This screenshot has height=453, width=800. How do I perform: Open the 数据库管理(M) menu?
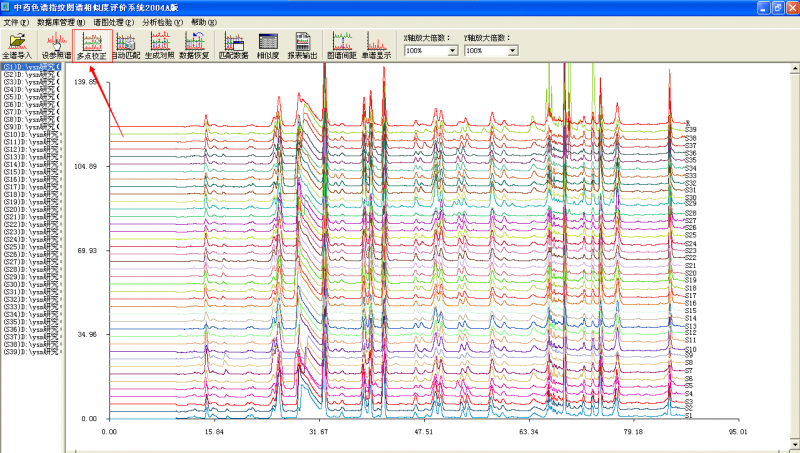61,22
